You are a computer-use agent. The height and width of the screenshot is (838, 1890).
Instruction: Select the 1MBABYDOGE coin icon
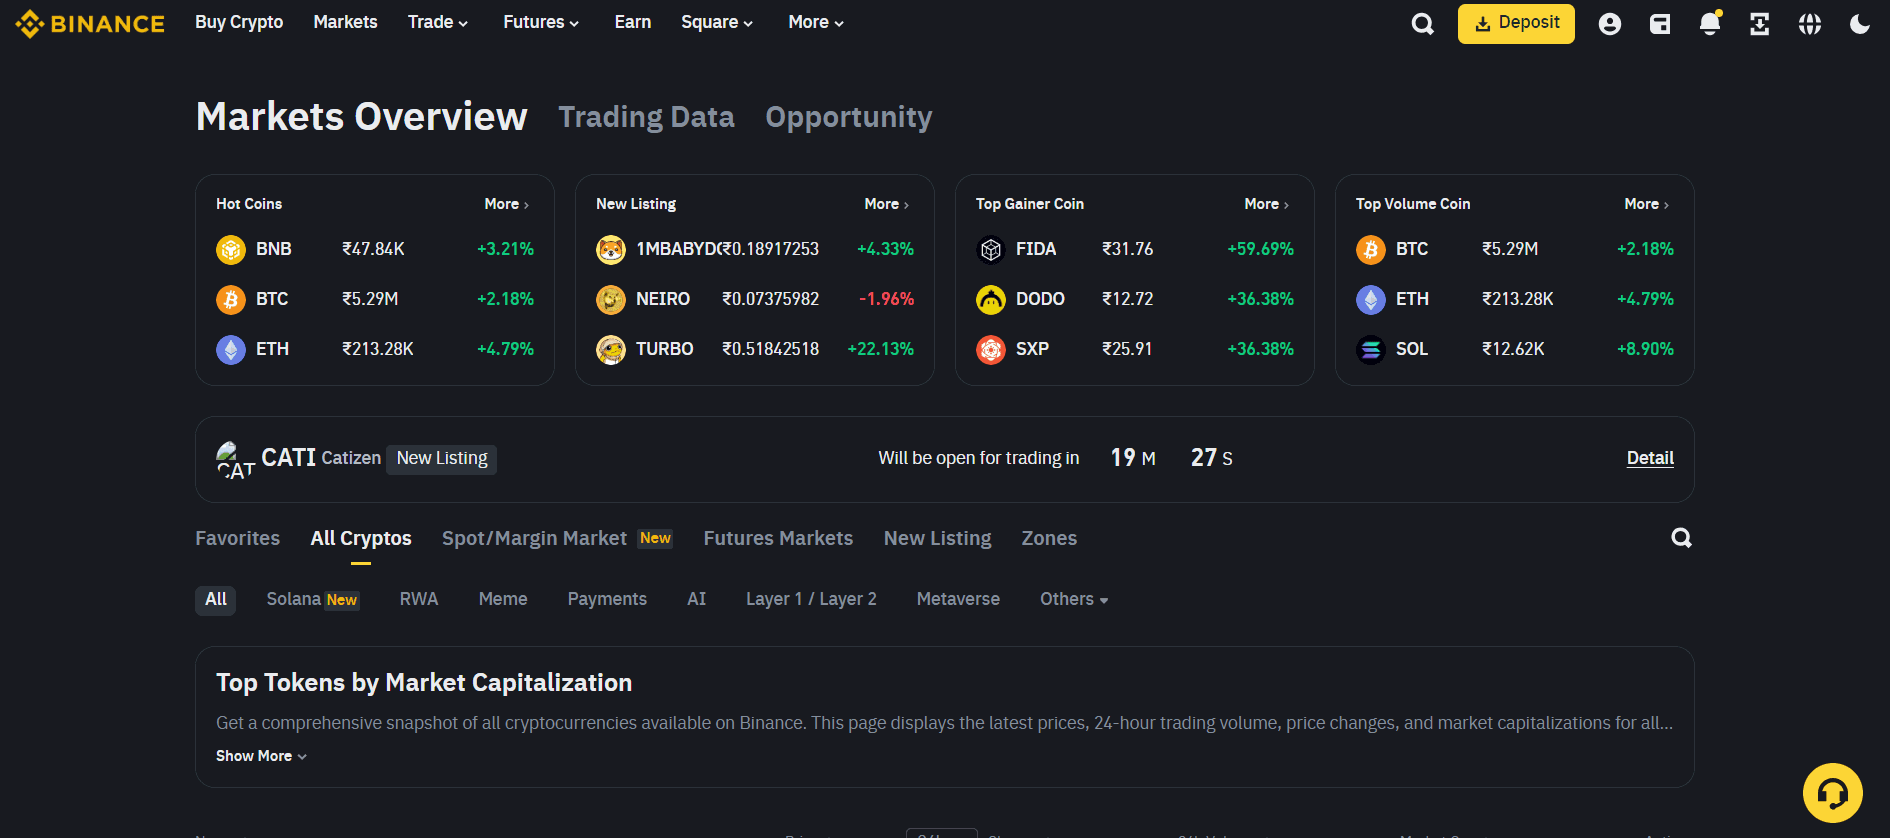click(611, 249)
